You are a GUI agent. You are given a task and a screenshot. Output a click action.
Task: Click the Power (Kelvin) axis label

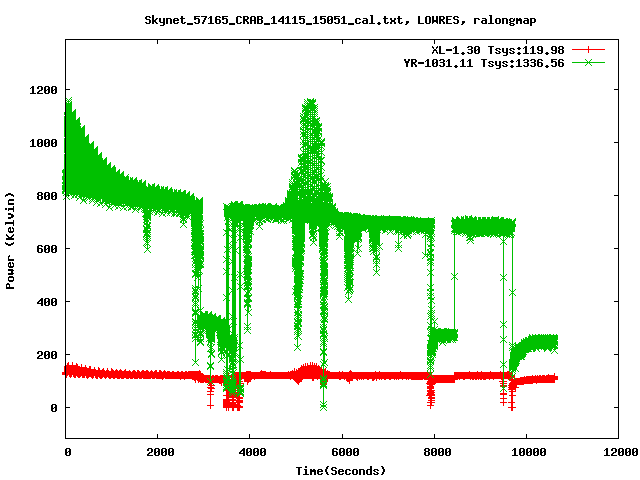click(10, 241)
